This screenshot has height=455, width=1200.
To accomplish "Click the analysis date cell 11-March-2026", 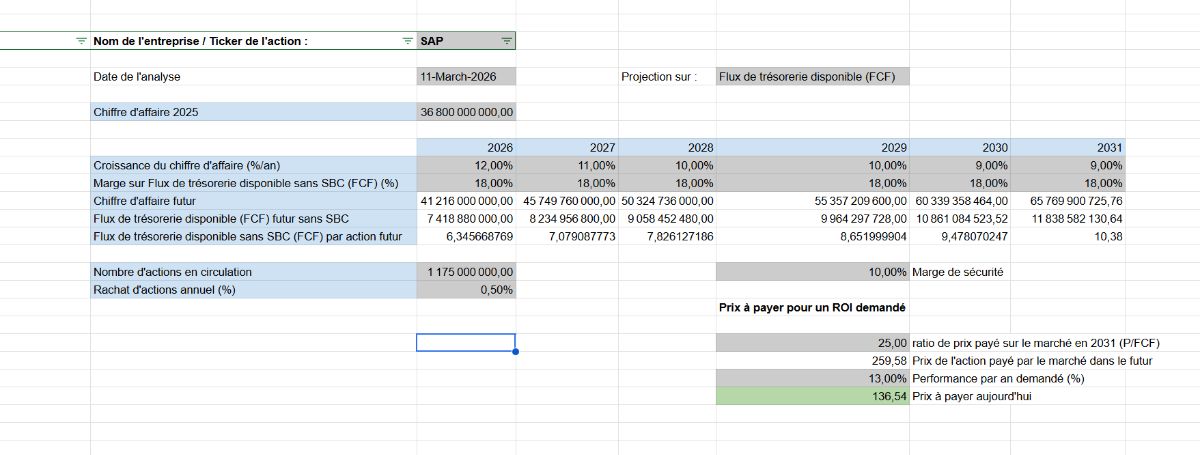I will tap(466, 77).
